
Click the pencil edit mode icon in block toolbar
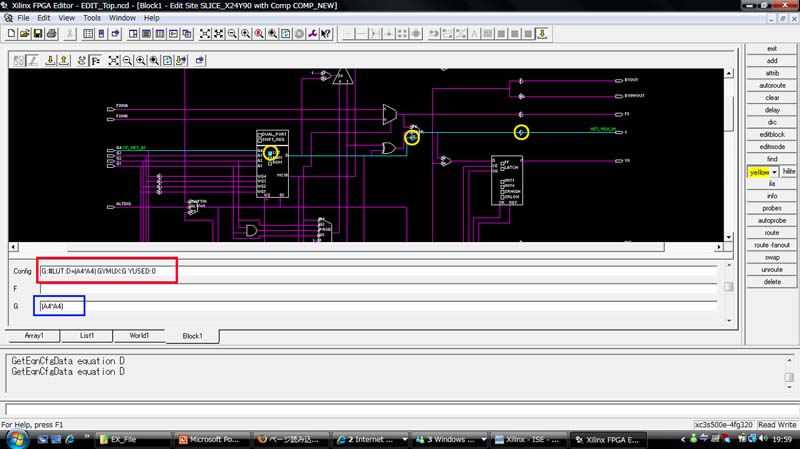(32, 60)
